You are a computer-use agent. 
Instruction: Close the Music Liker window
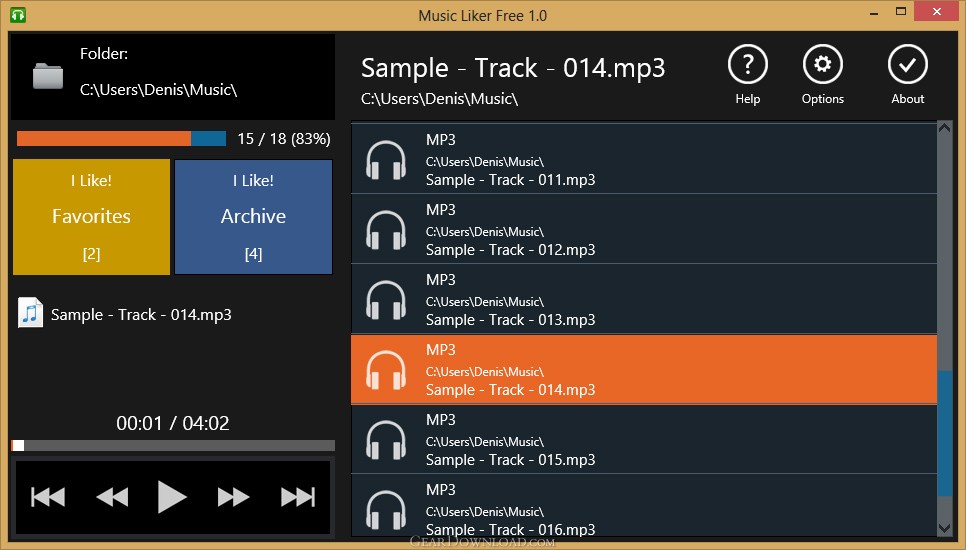[937, 12]
